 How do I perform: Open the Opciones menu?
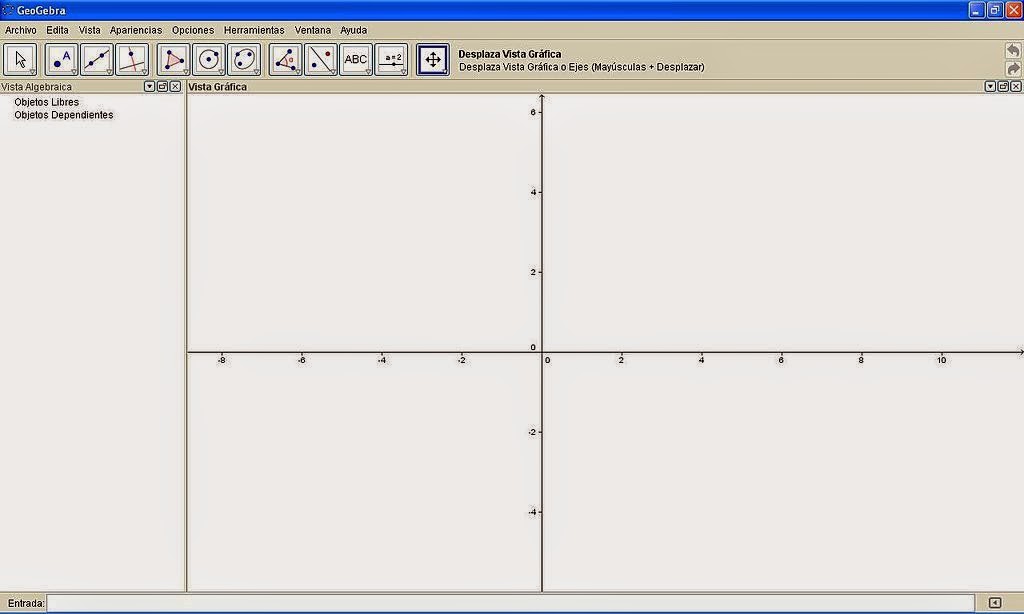coord(193,30)
